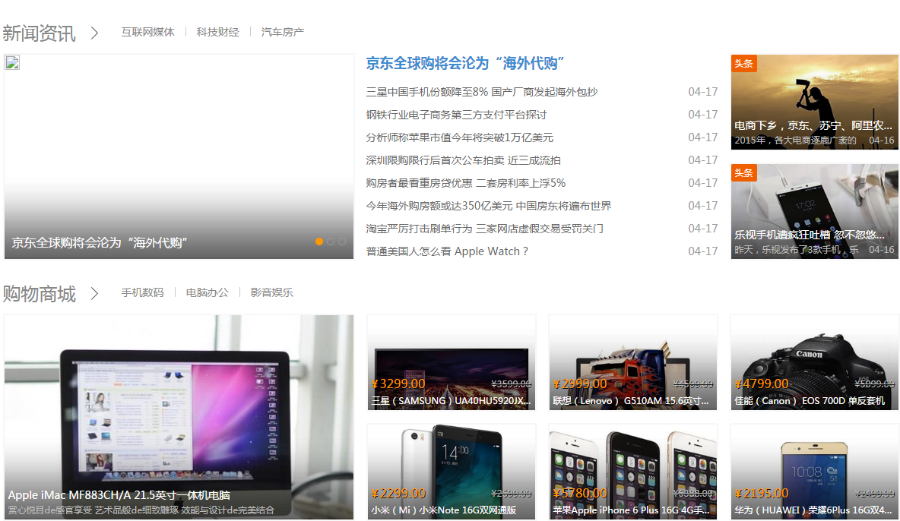
Task: Open article 今年海外购房额或达350亿美元
Action: click(489, 206)
